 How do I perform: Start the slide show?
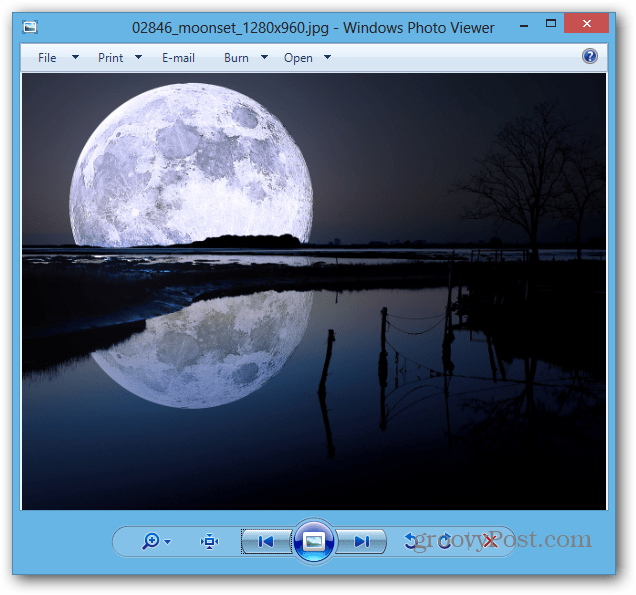[314, 541]
